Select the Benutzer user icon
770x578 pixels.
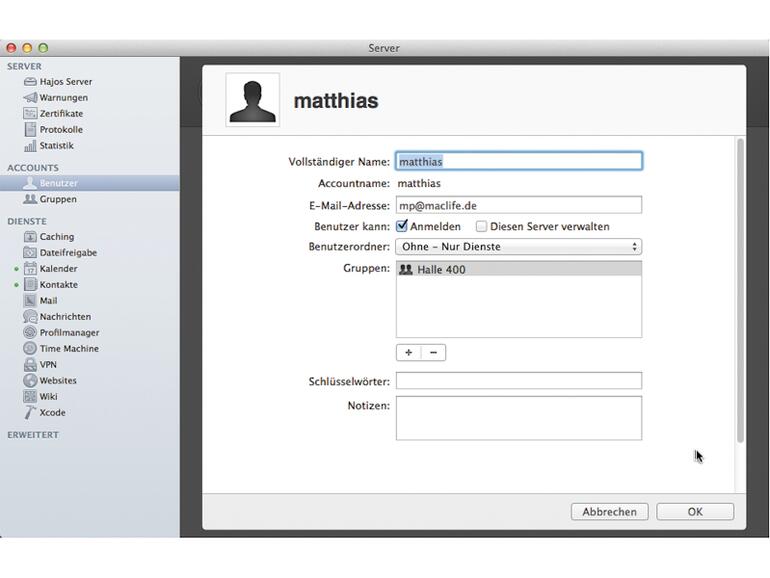(30, 183)
